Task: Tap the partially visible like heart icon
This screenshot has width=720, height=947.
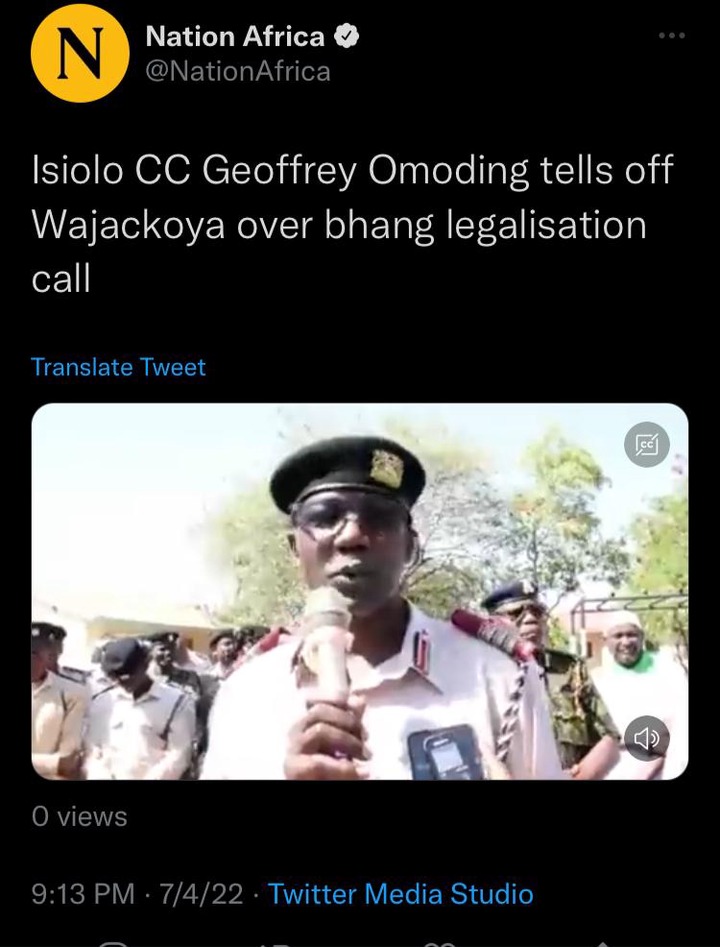Action: [439, 943]
